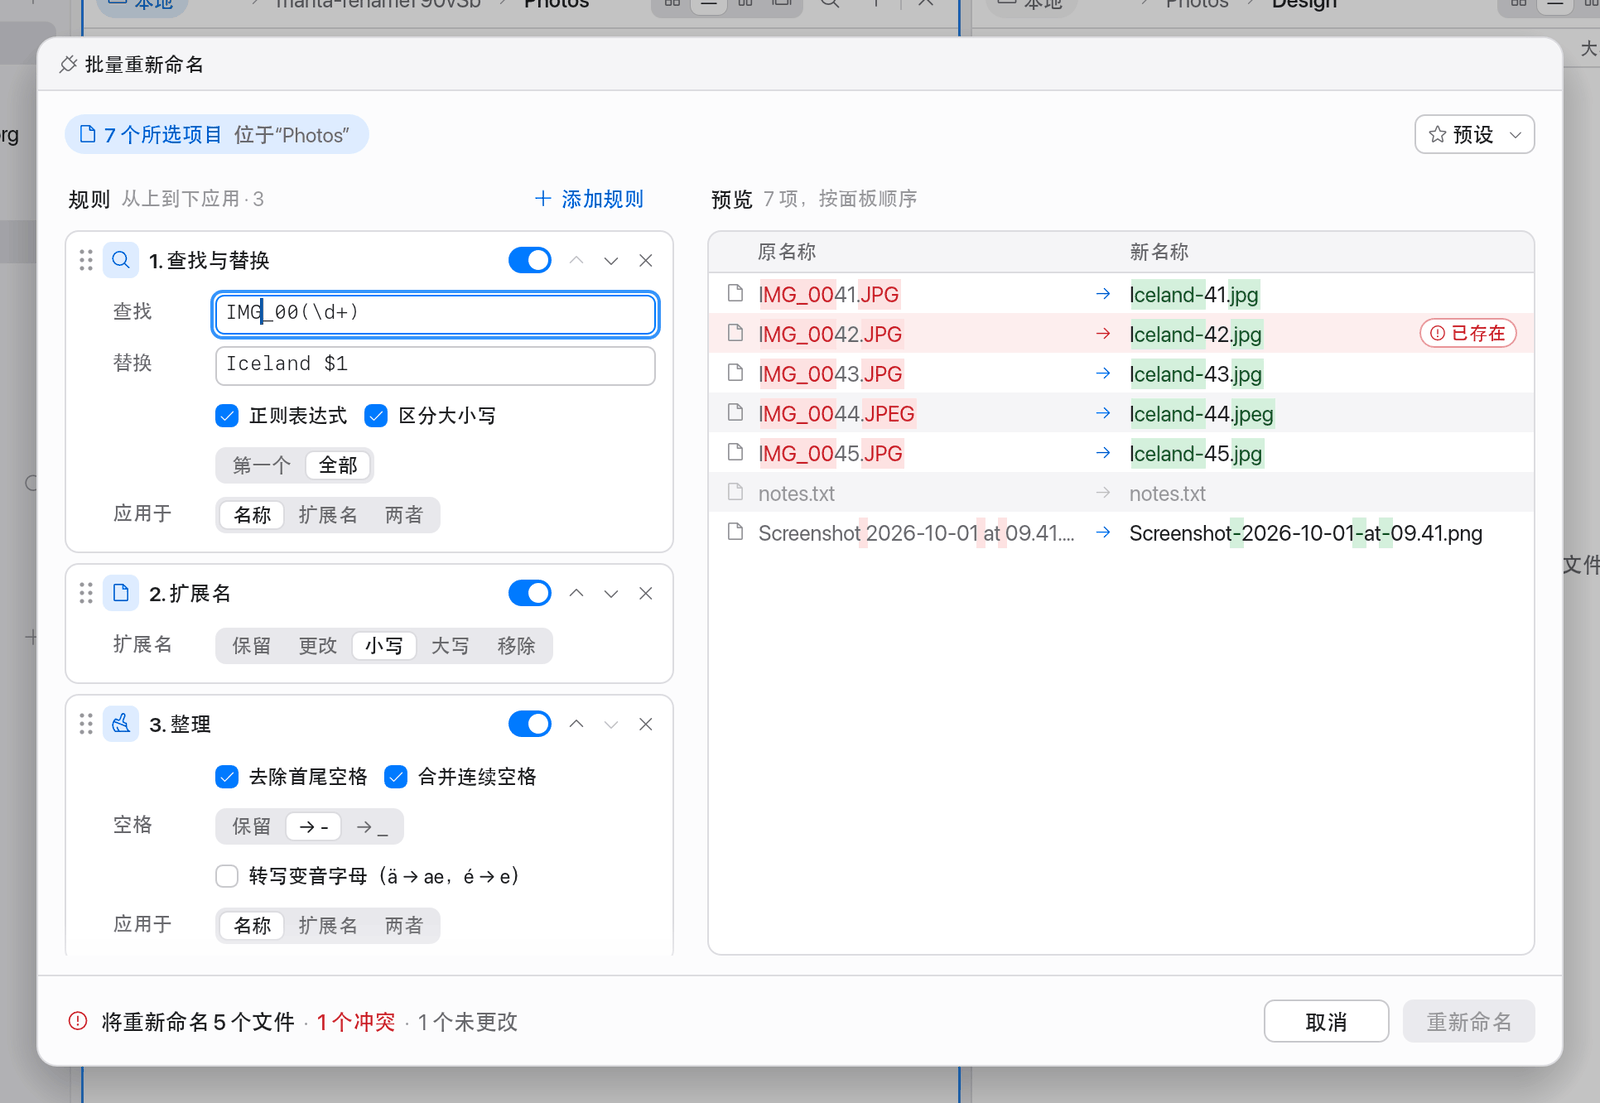The image size is (1600, 1103).
Task: Click the drag handle of 整理 rule
Action: tap(86, 724)
